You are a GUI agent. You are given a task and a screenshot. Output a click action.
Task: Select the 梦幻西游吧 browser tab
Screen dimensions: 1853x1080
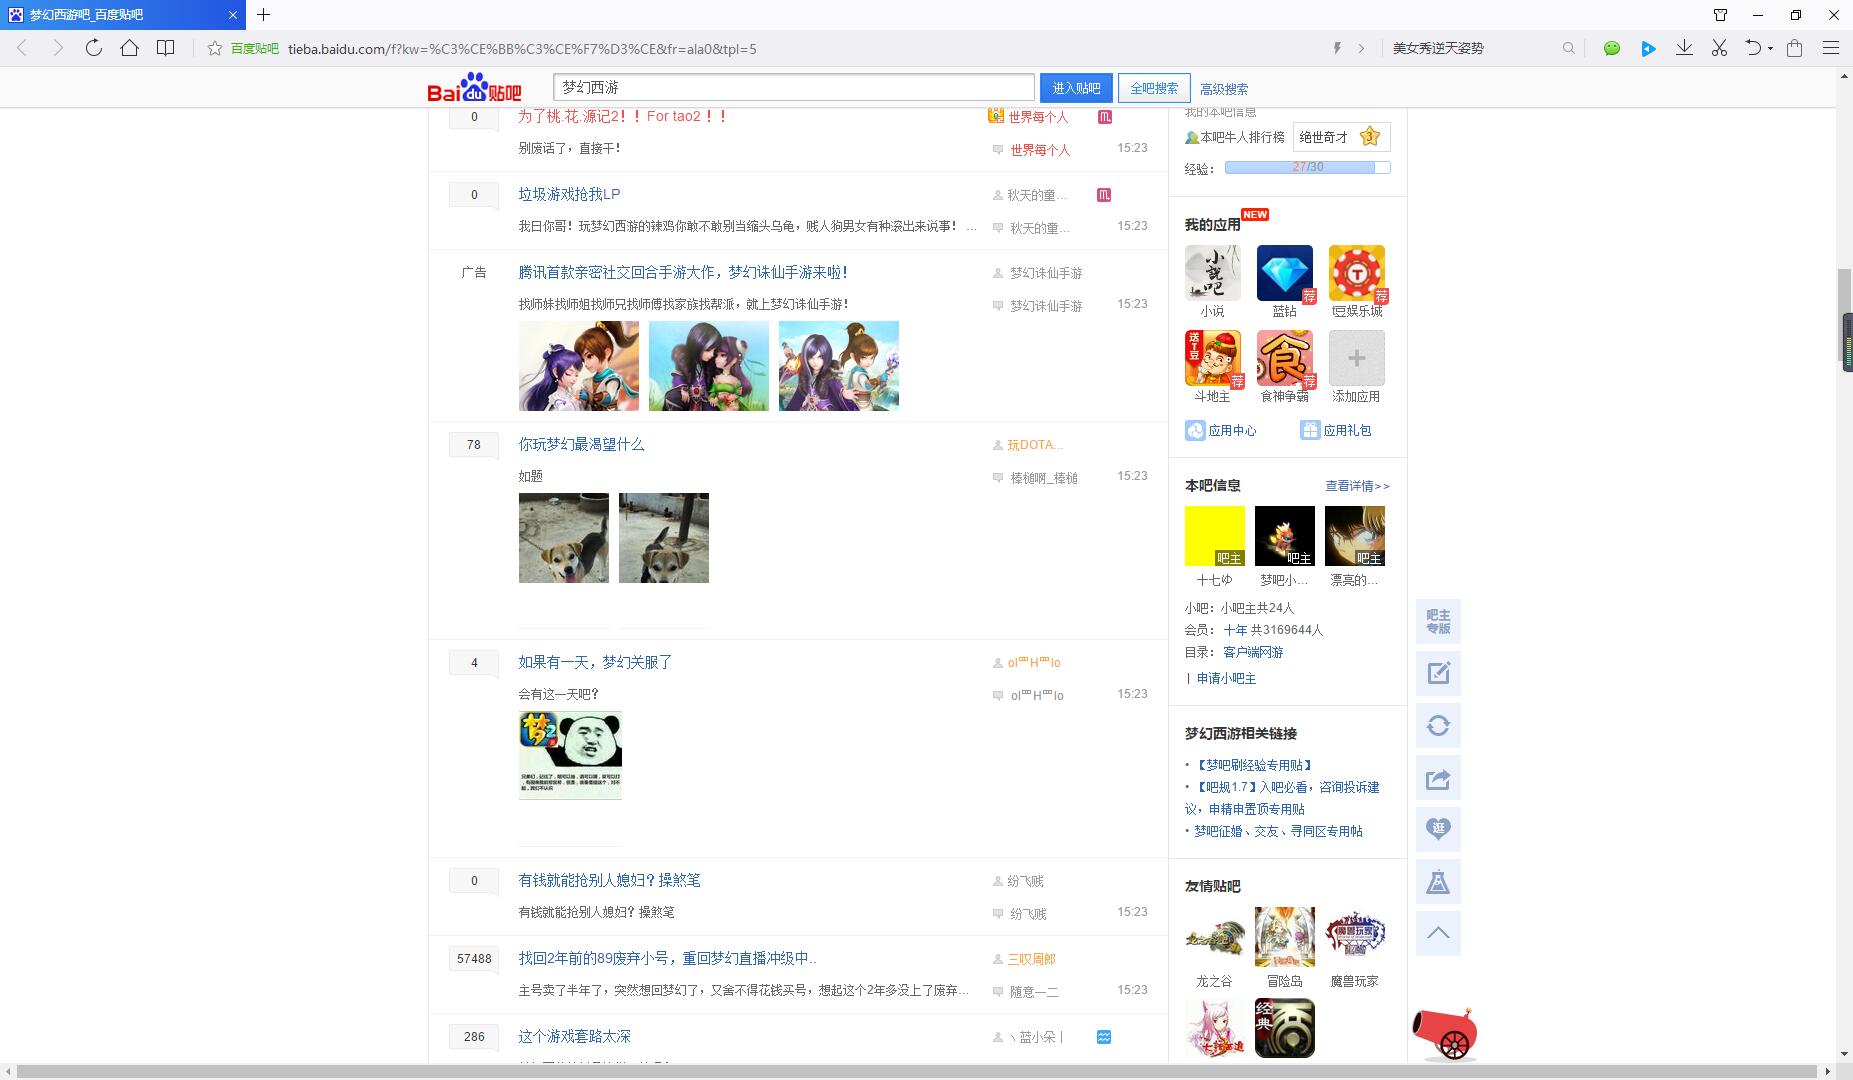(x=120, y=15)
